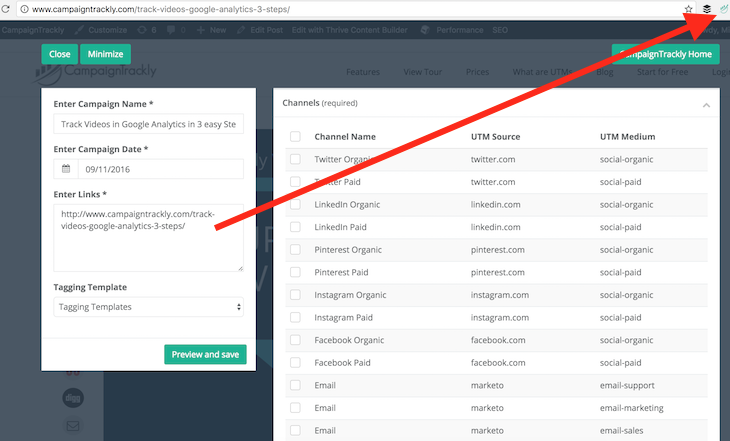This screenshot has width=730, height=441.
Task: Click the UTM Medium column header
Action: pyautogui.click(x=627, y=136)
